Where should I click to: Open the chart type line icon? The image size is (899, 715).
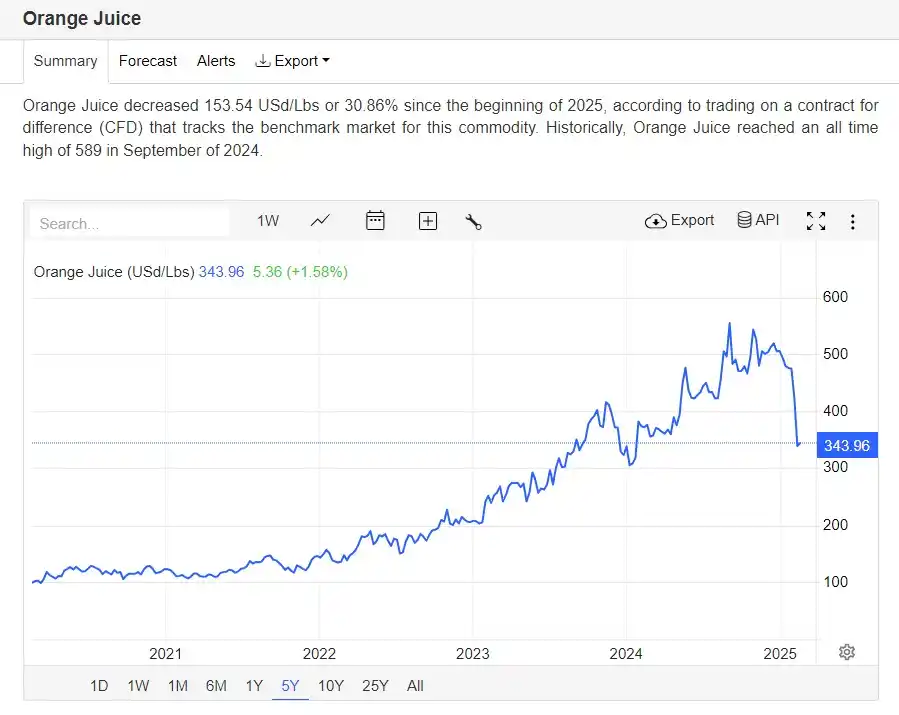320,221
